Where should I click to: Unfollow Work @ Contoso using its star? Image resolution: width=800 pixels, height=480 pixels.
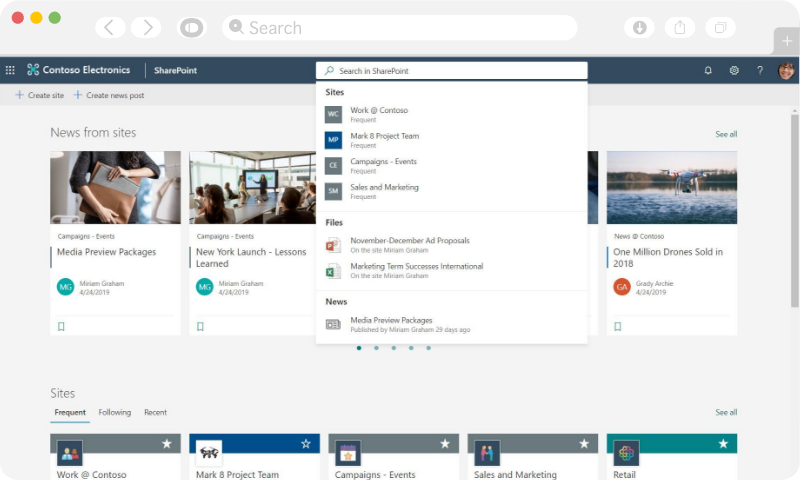click(167, 443)
